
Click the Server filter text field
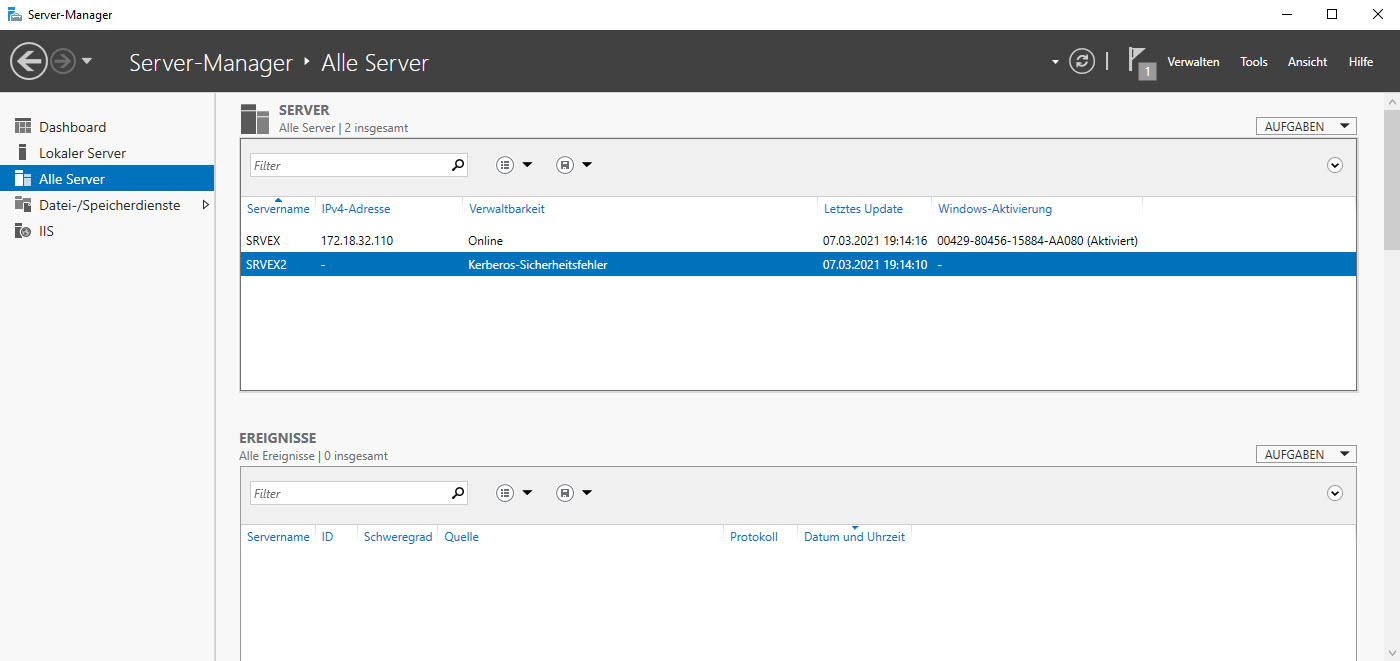pos(348,165)
